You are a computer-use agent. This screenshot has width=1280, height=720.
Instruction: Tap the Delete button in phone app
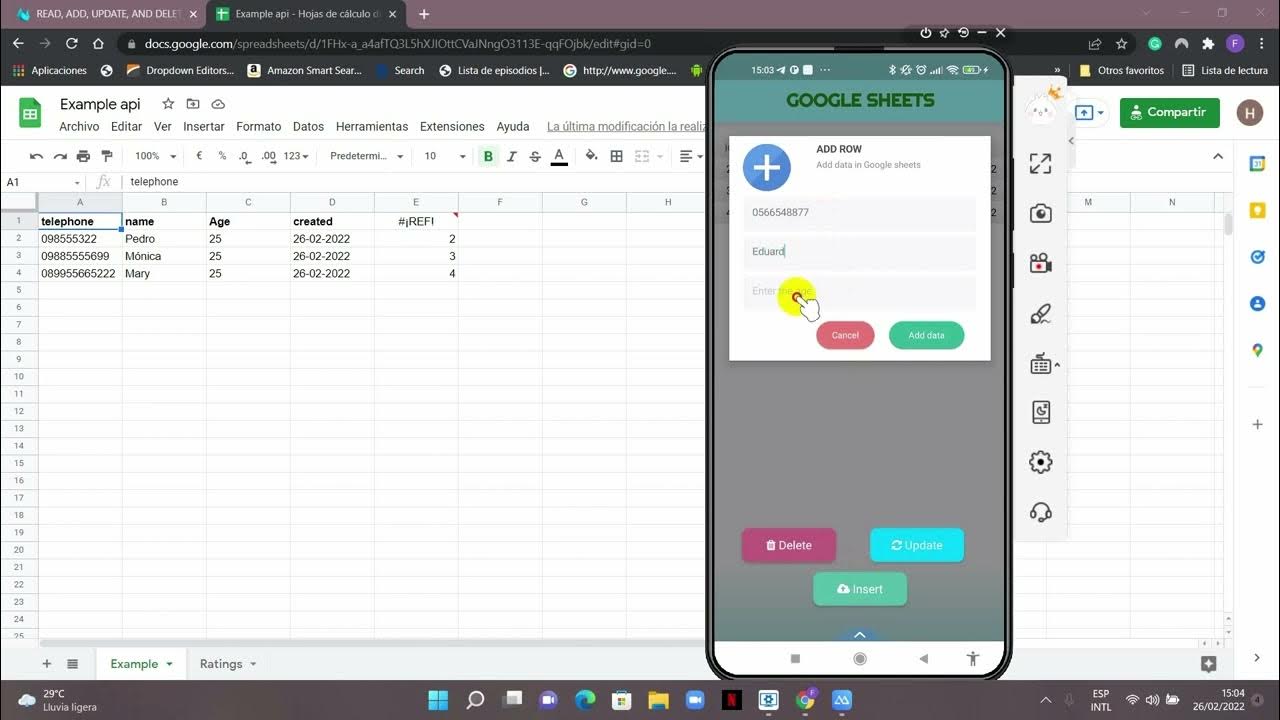[789, 545]
